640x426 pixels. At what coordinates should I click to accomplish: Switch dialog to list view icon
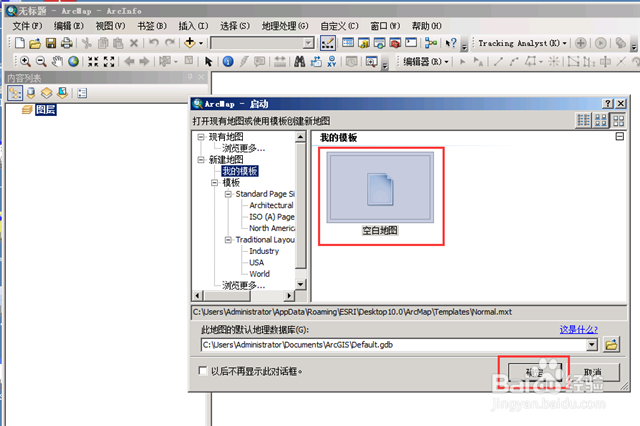click(x=584, y=120)
